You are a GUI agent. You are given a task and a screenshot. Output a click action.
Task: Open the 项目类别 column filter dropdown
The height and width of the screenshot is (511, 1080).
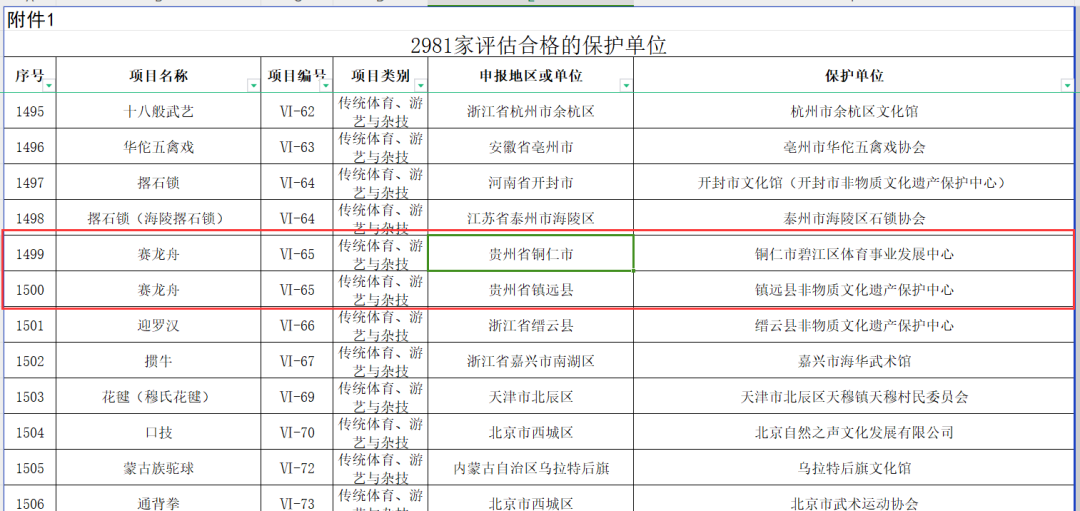click(420, 86)
